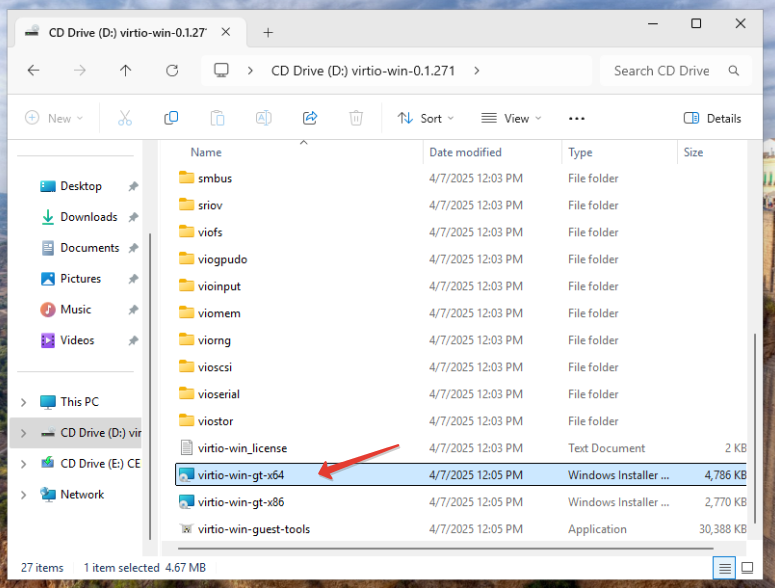Expand This PC tree node

point(23,402)
